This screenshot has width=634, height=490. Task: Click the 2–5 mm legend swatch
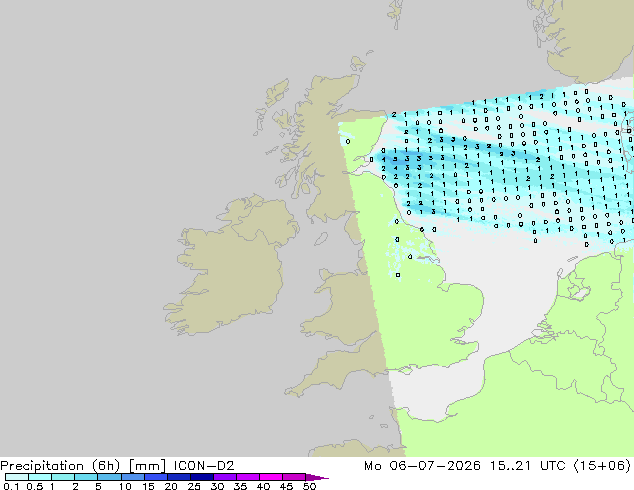[x=86, y=477]
